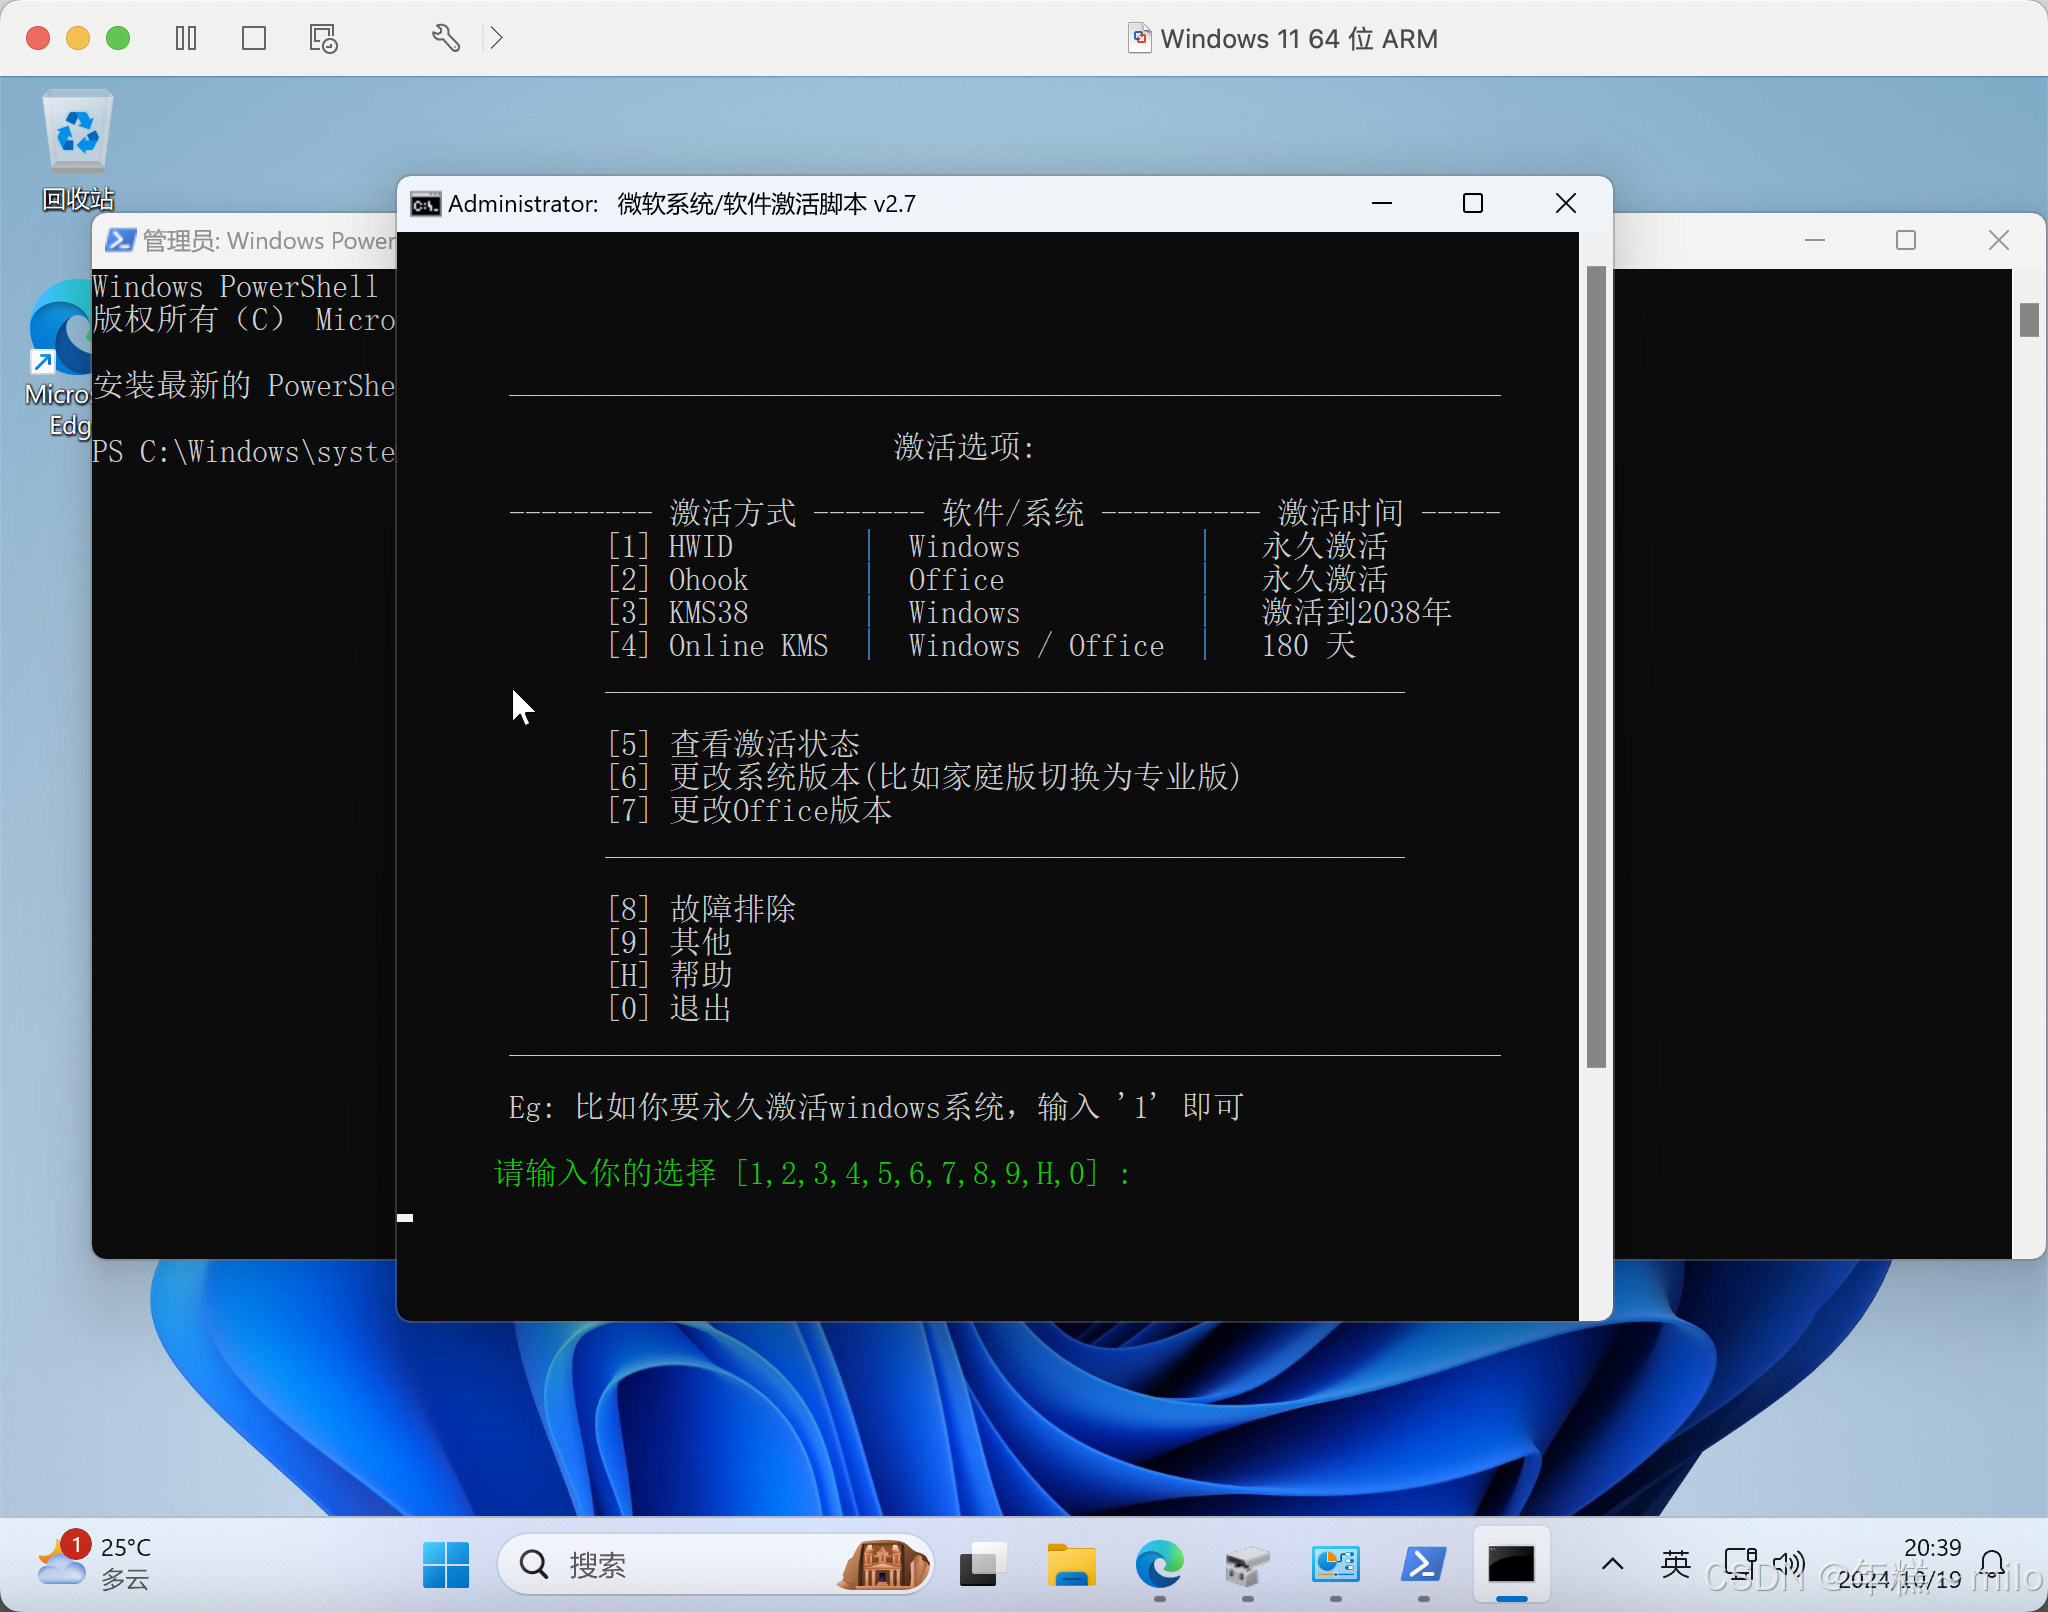Open the notification bell
2048x1612 pixels.
1992,1564
